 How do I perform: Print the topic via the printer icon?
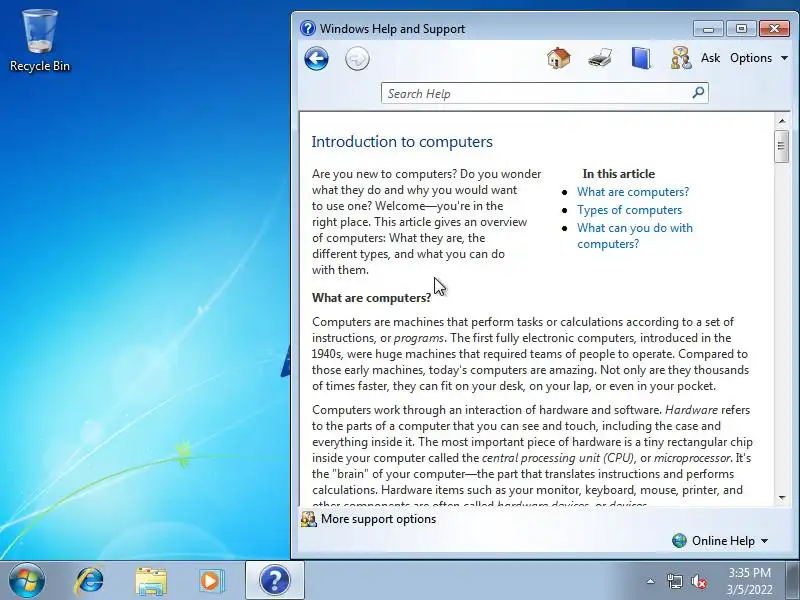tap(599, 58)
